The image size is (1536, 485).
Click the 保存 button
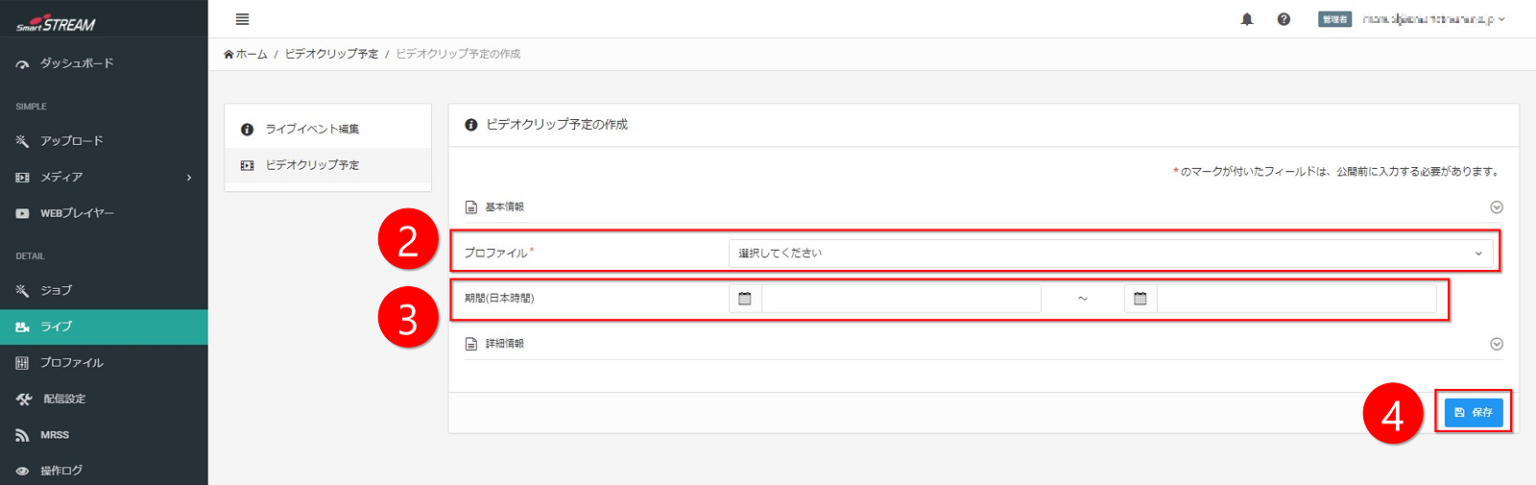click(1473, 412)
